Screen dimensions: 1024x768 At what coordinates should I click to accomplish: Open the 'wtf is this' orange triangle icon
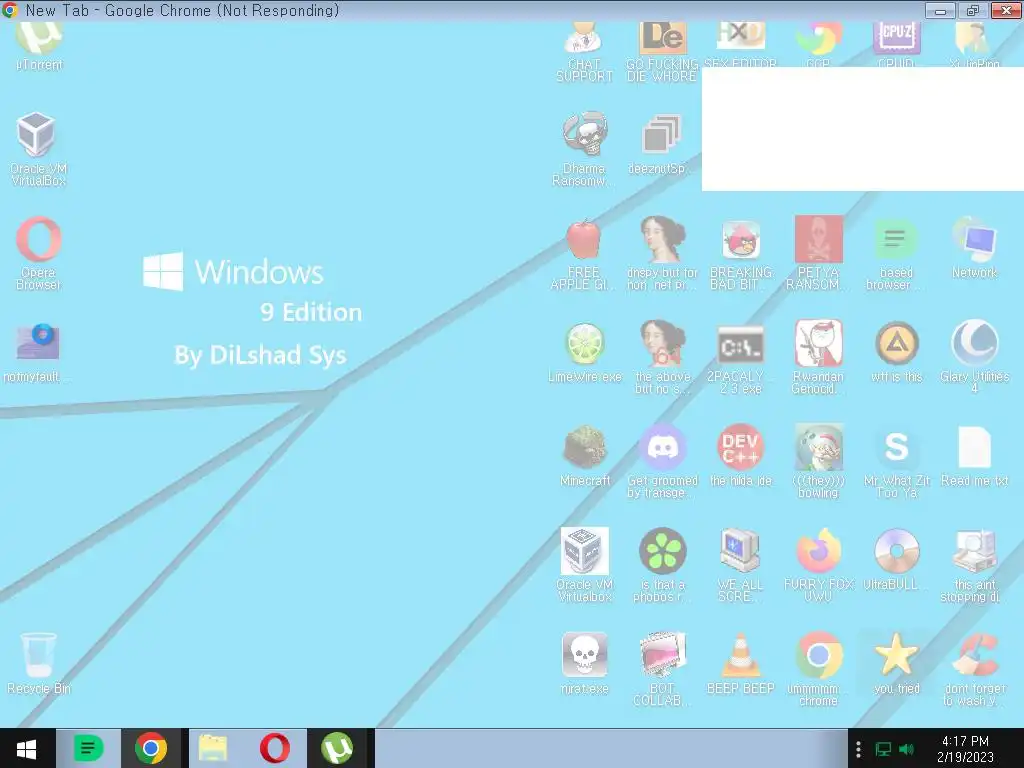[897, 353]
